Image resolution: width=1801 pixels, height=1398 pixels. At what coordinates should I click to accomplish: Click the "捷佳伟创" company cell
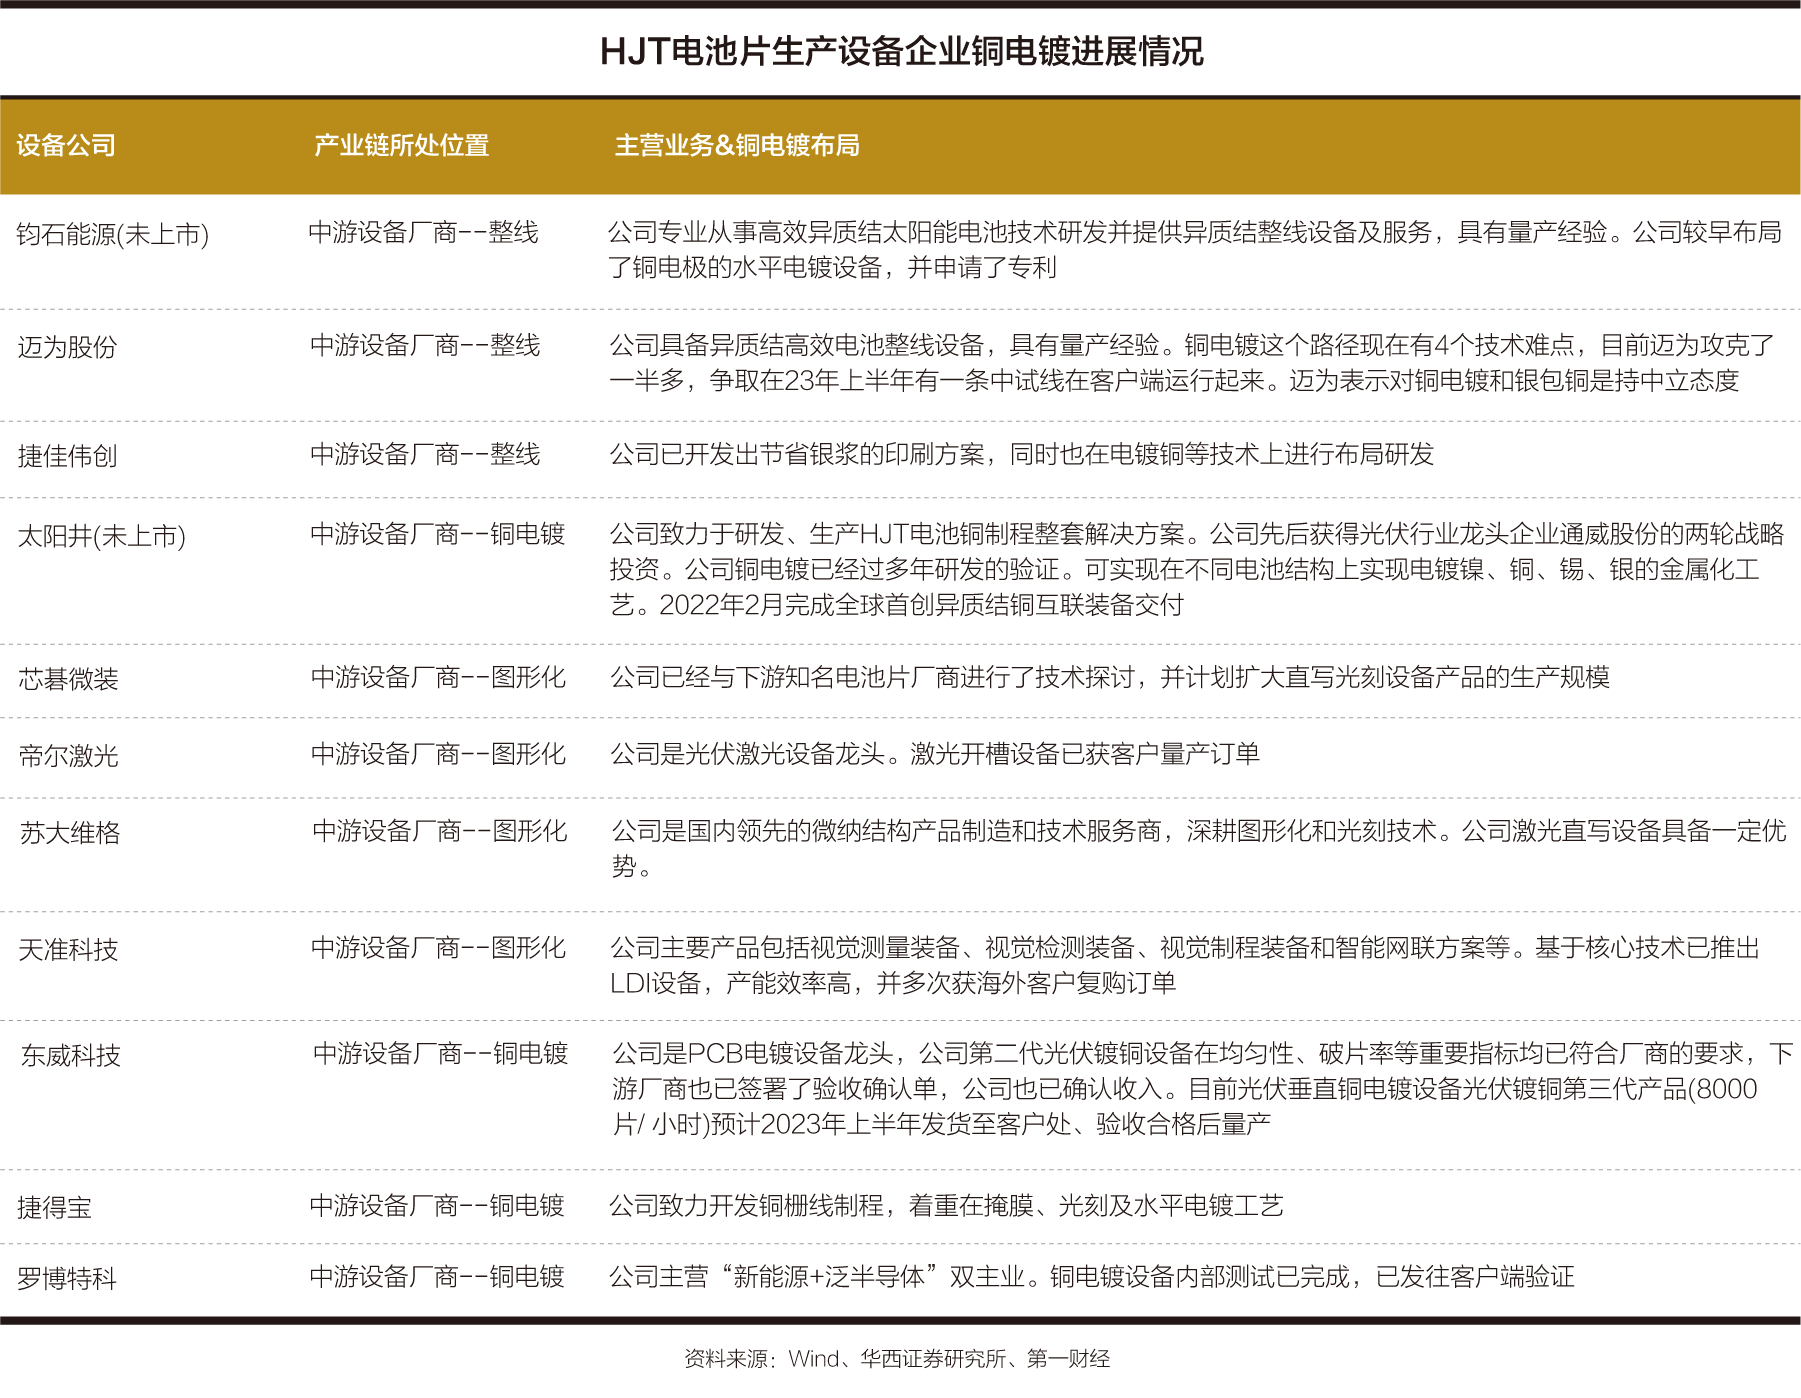point(67,457)
